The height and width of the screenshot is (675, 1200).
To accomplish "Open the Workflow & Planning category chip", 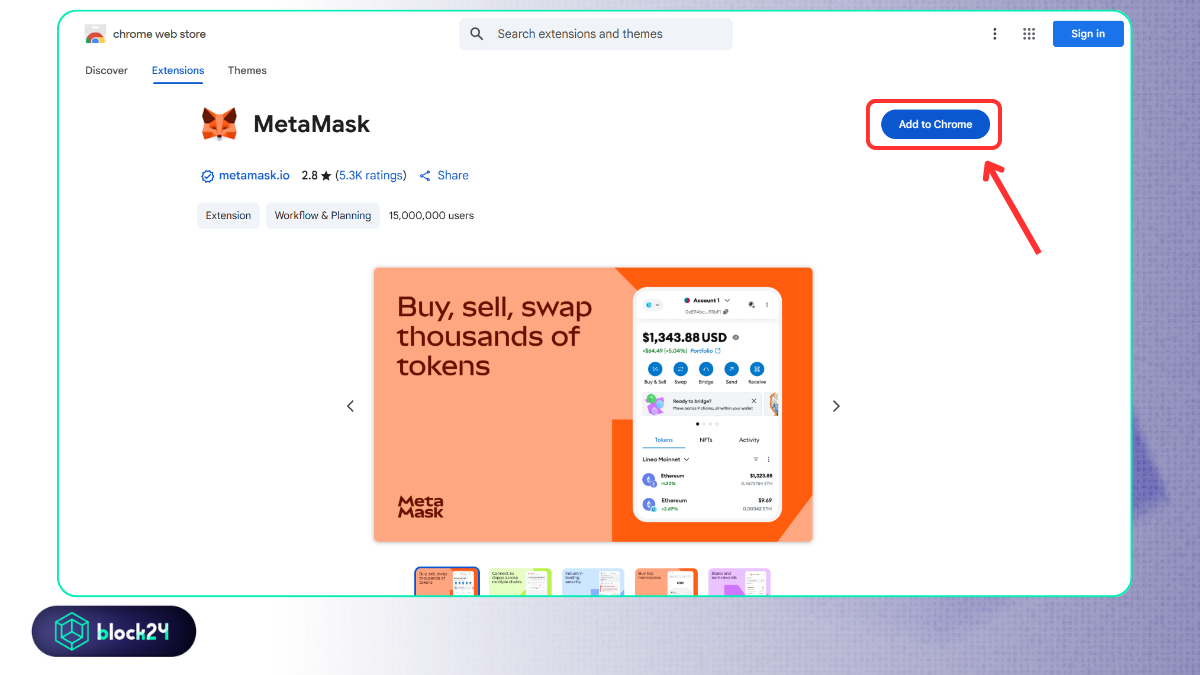I will 323,215.
